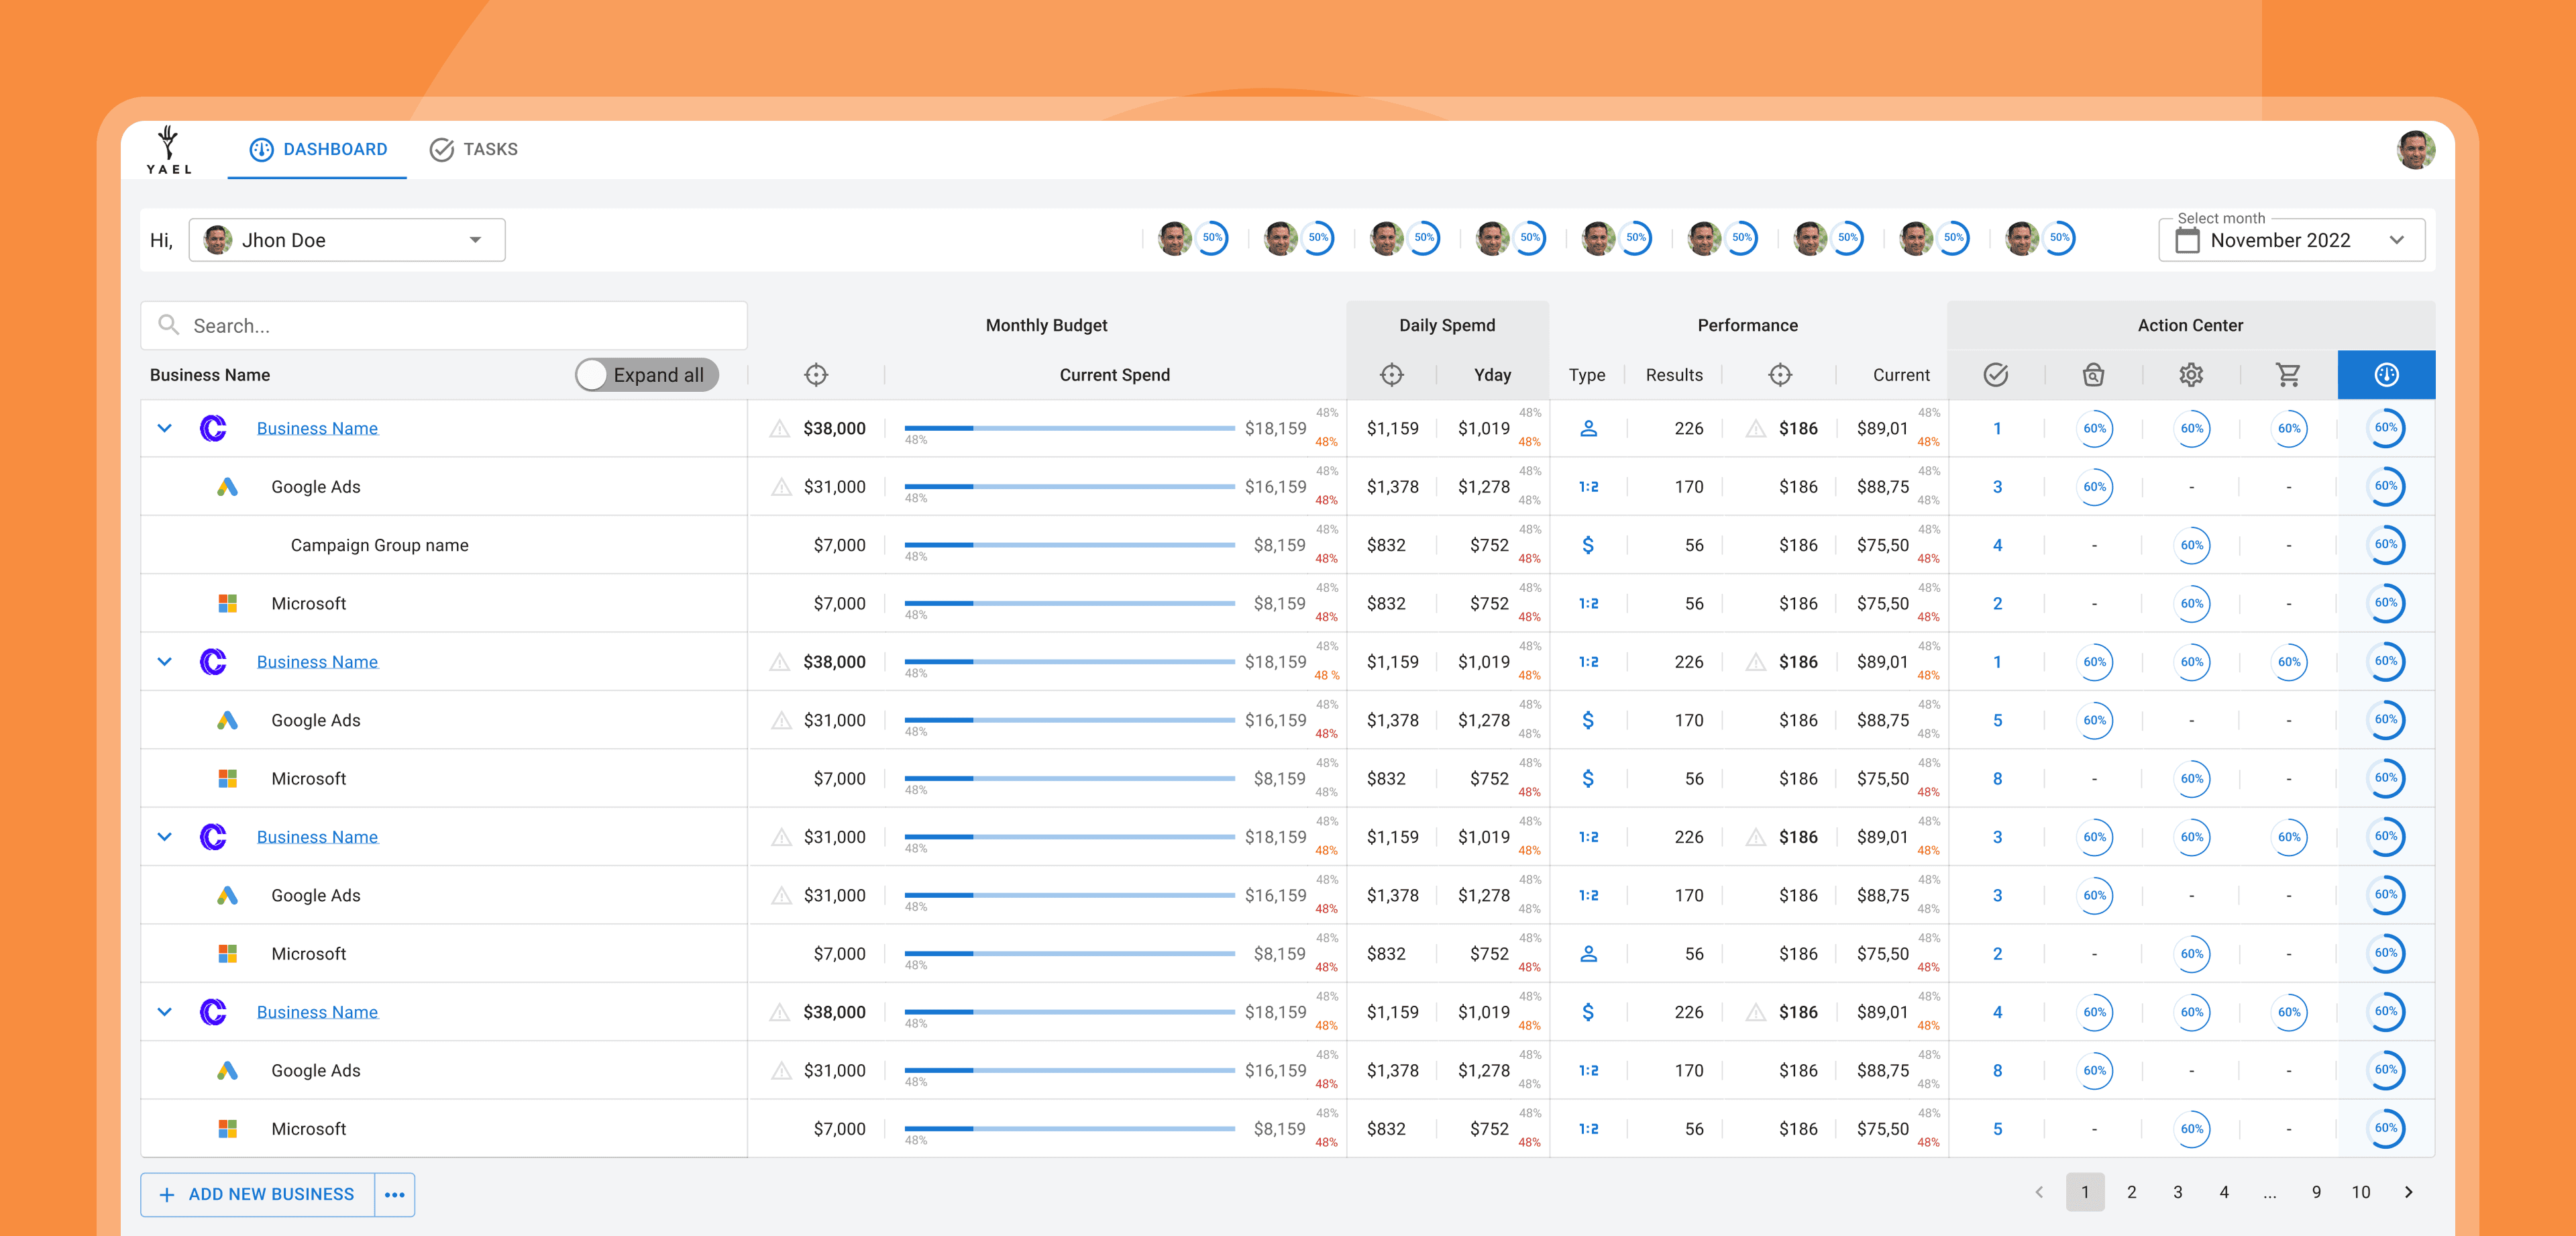The height and width of the screenshot is (1236, 2576).
Task: Click Add New Business button
Action: tap(258, 1195)
